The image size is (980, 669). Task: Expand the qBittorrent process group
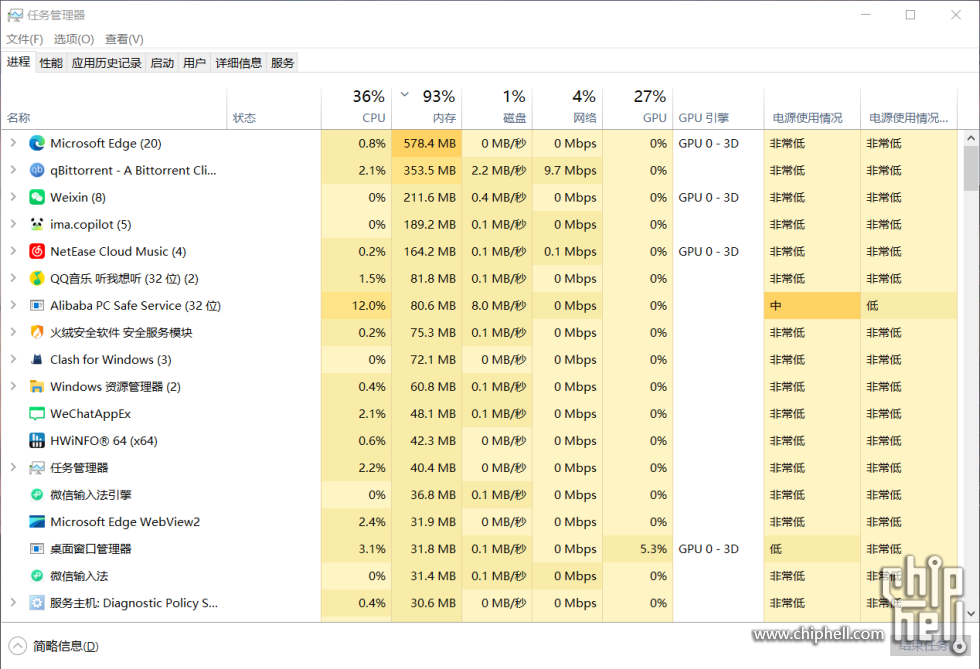13,170
